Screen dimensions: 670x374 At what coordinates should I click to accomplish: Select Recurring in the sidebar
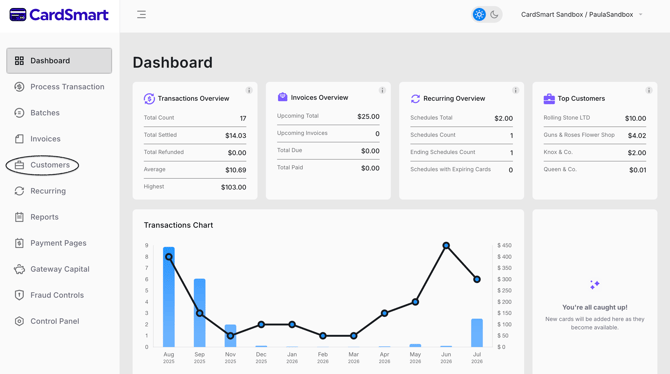pyautogui.click(x=59, y=191)
